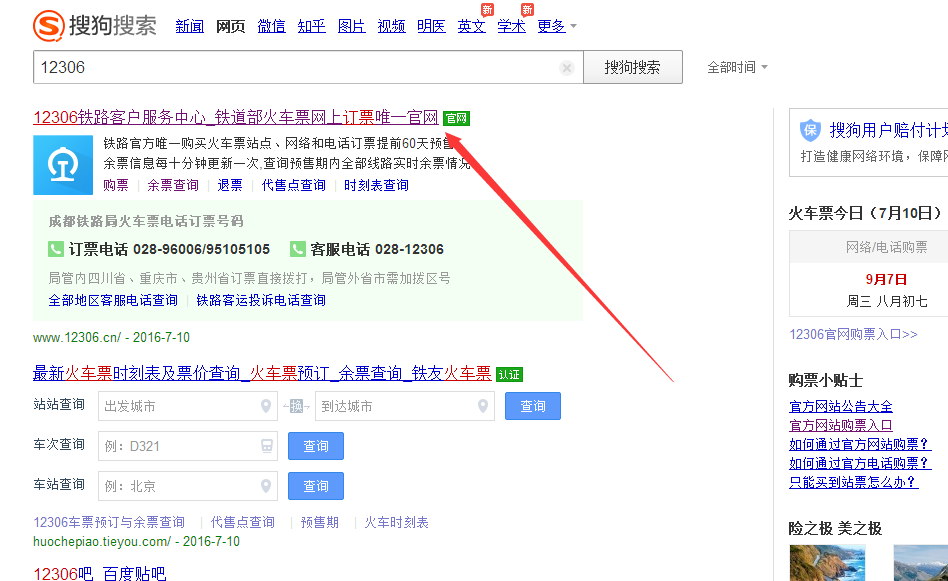Open 代售点查询 under the 12306 official result
The height and width of the screenshot is (581, 948).
[293, 185]
